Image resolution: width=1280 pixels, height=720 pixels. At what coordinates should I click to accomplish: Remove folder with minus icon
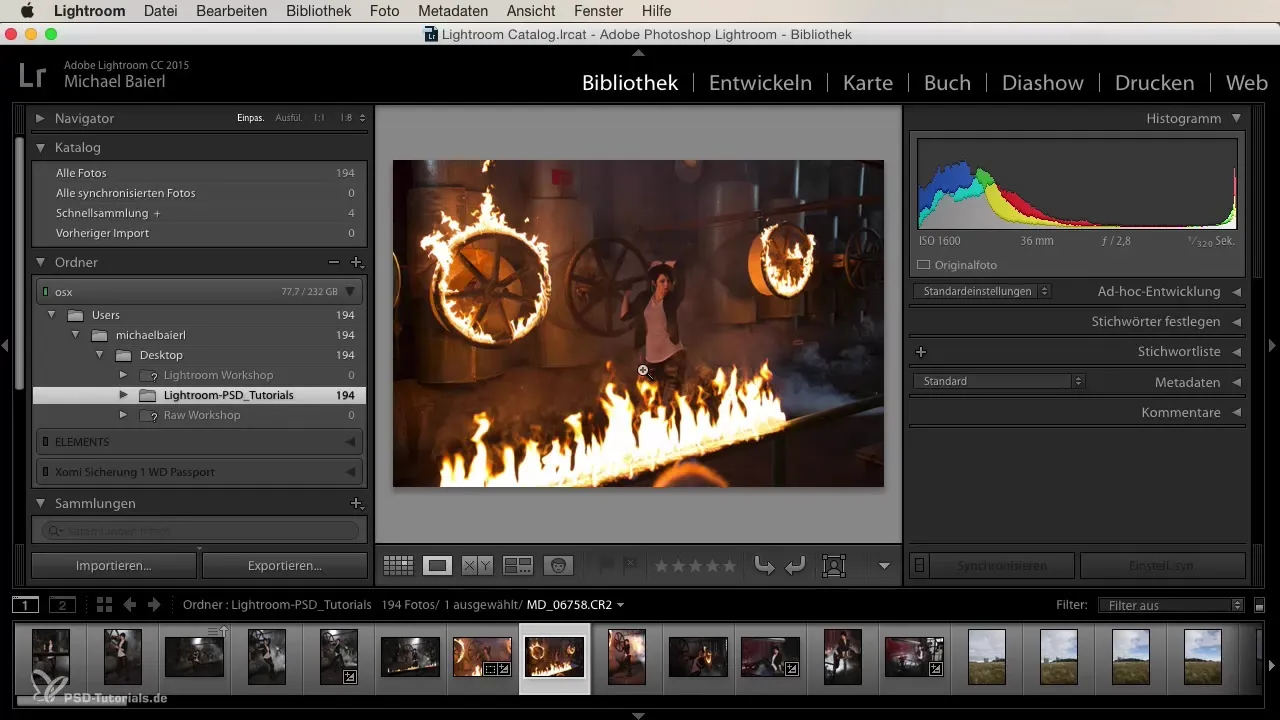coord(334,262)
